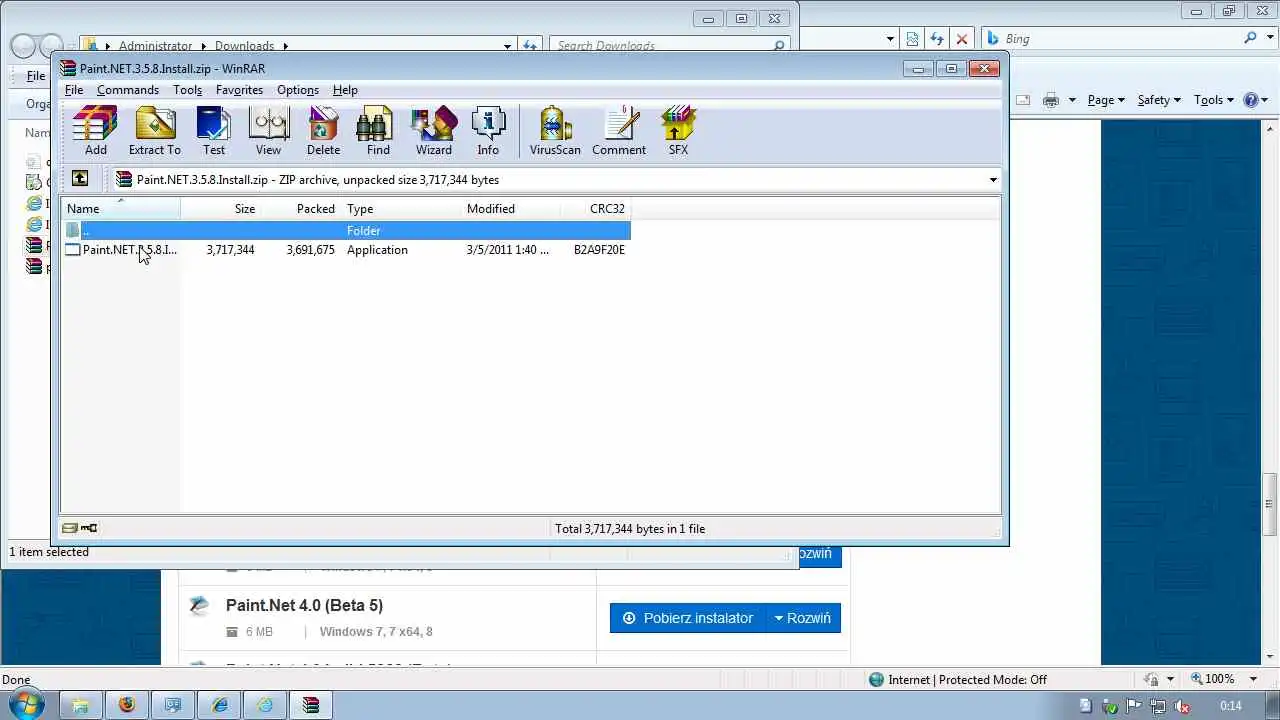Show archive Info

[x=488, y=131]
